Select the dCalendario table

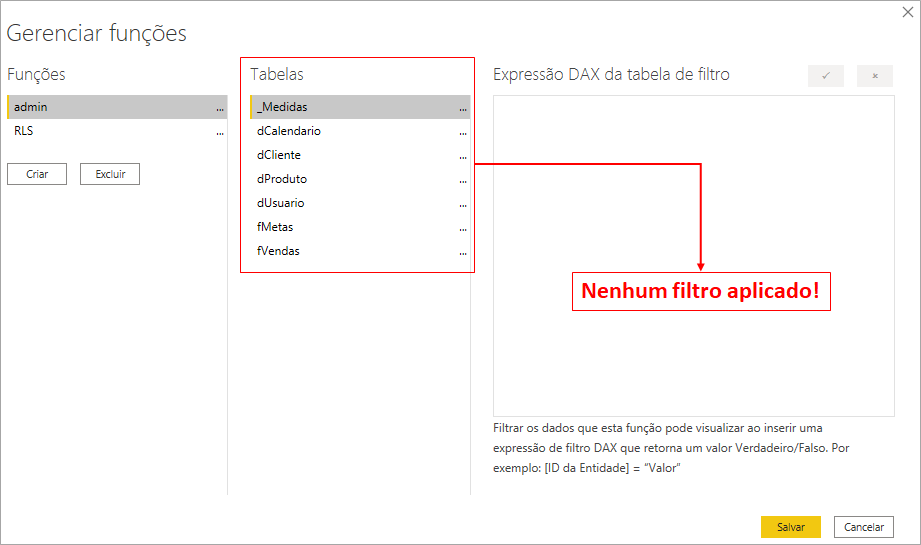pos(289,131)
